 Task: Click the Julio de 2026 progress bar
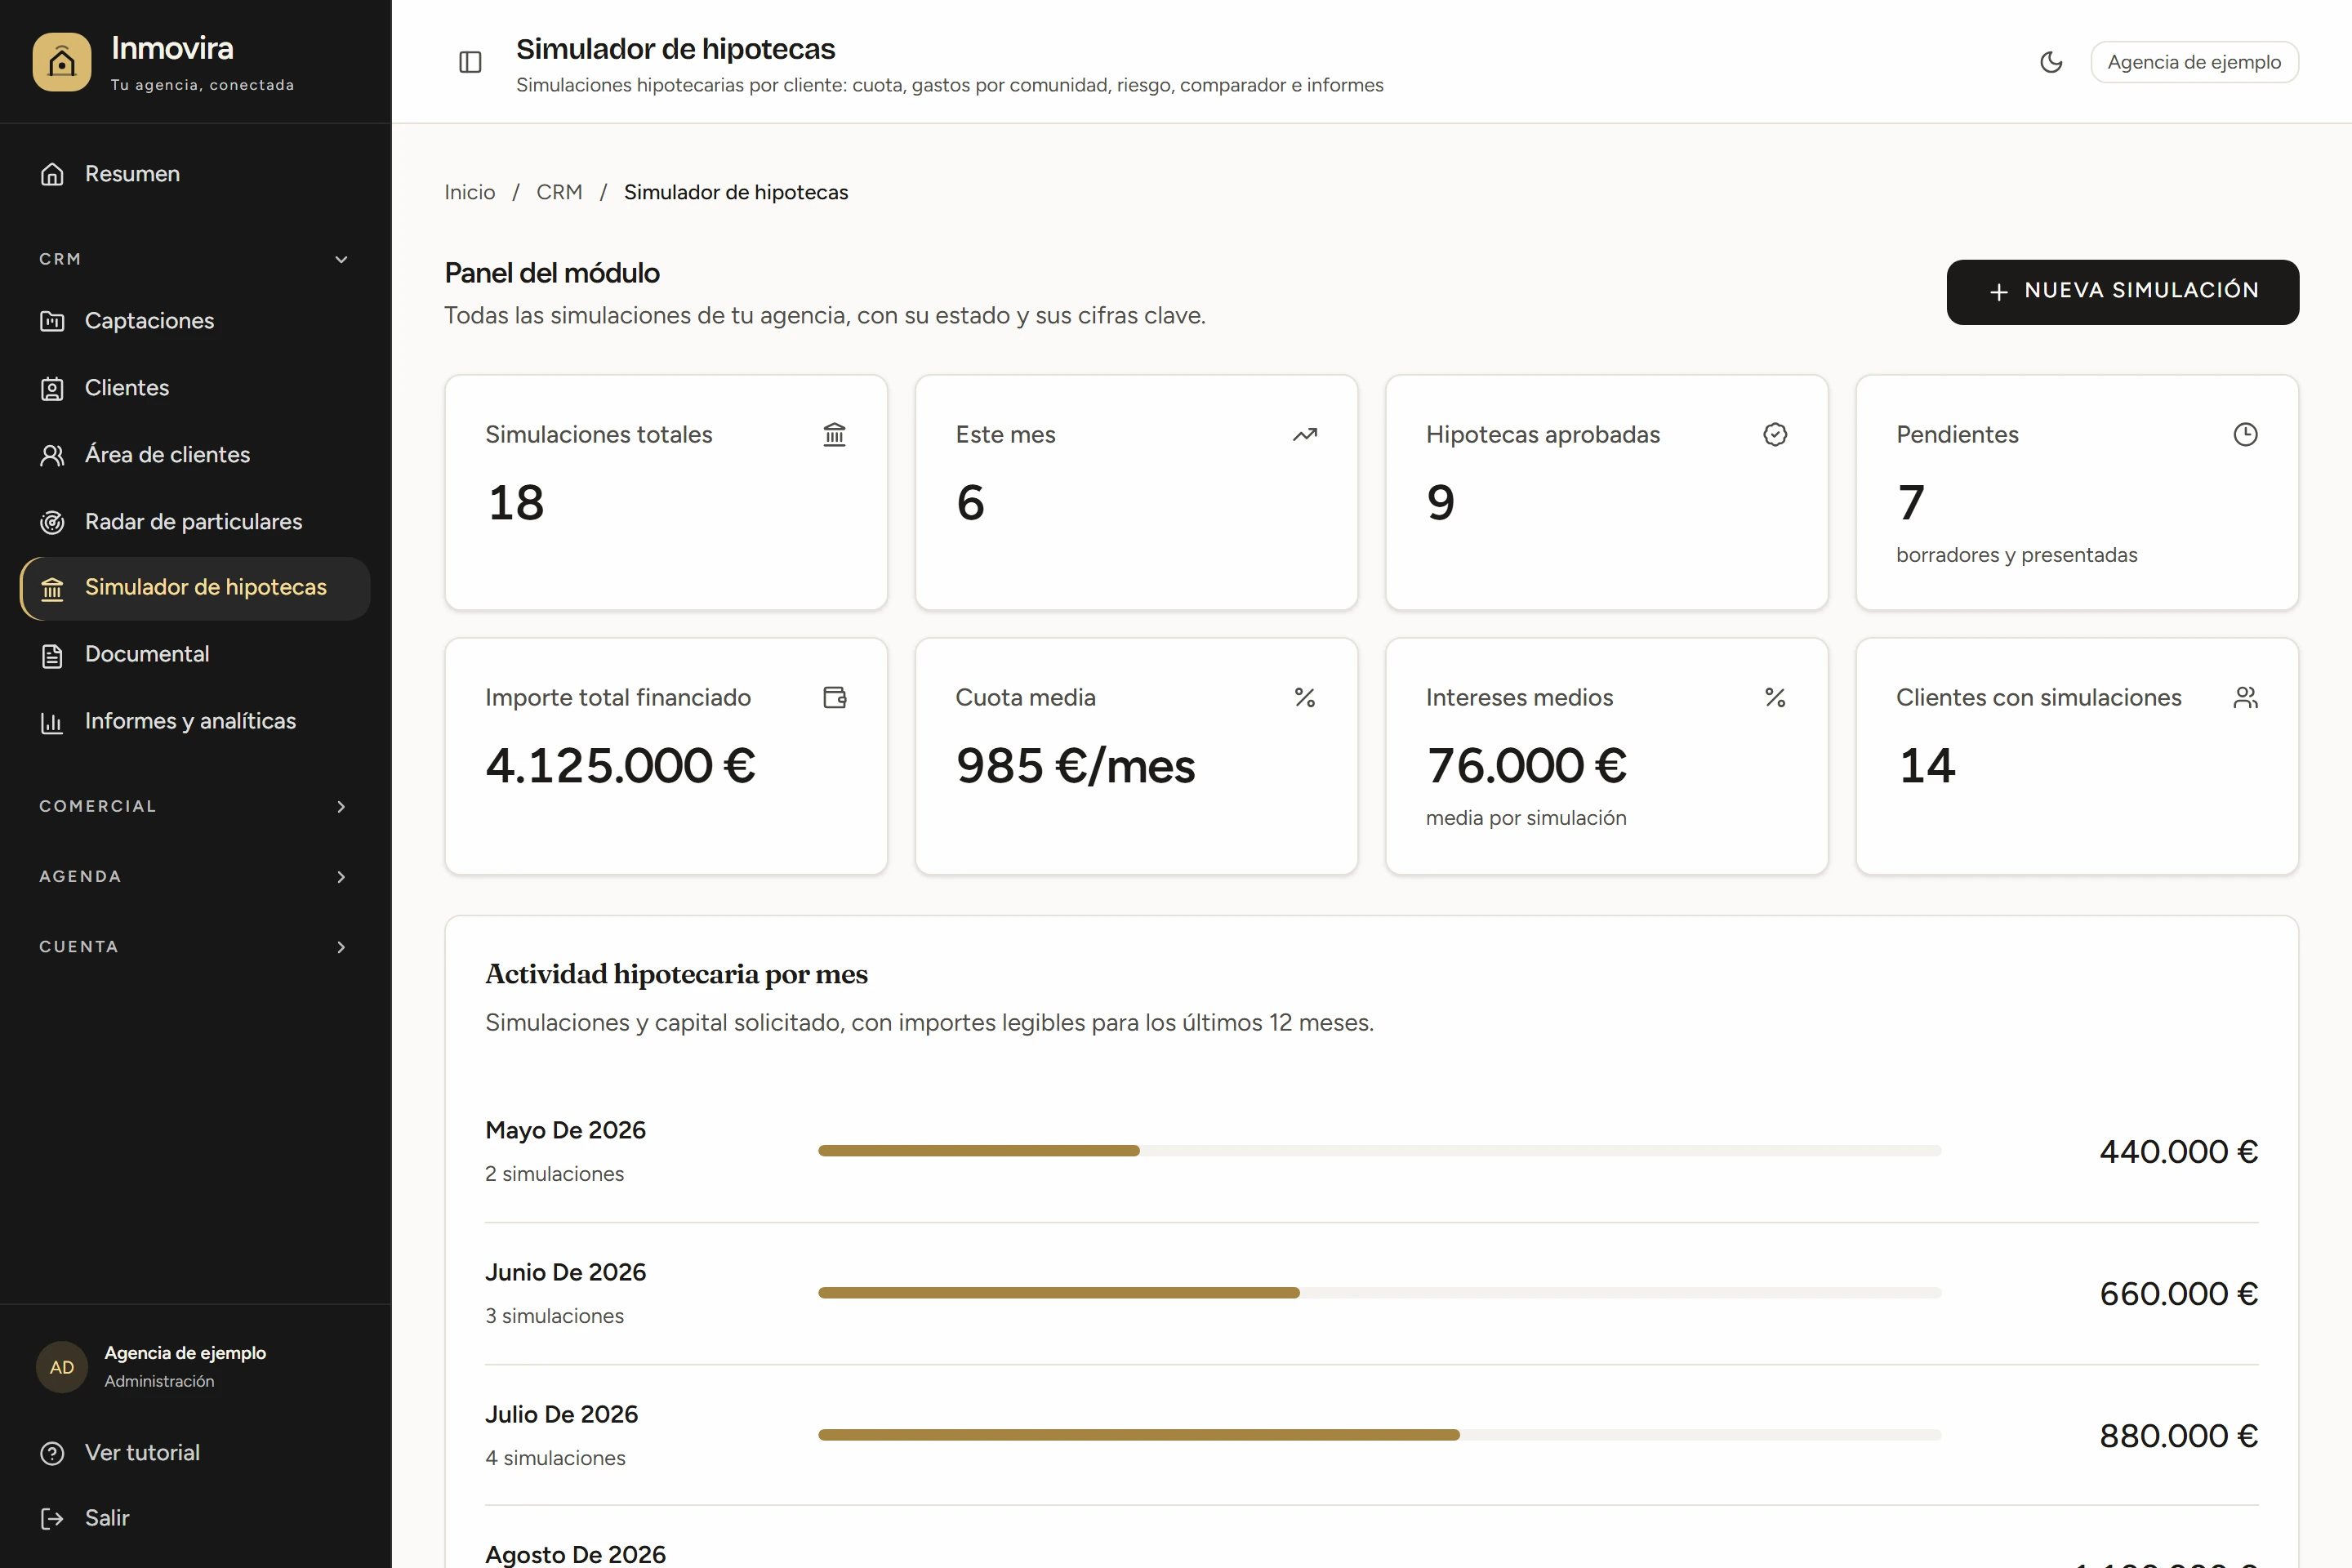pos(1379,1434)
